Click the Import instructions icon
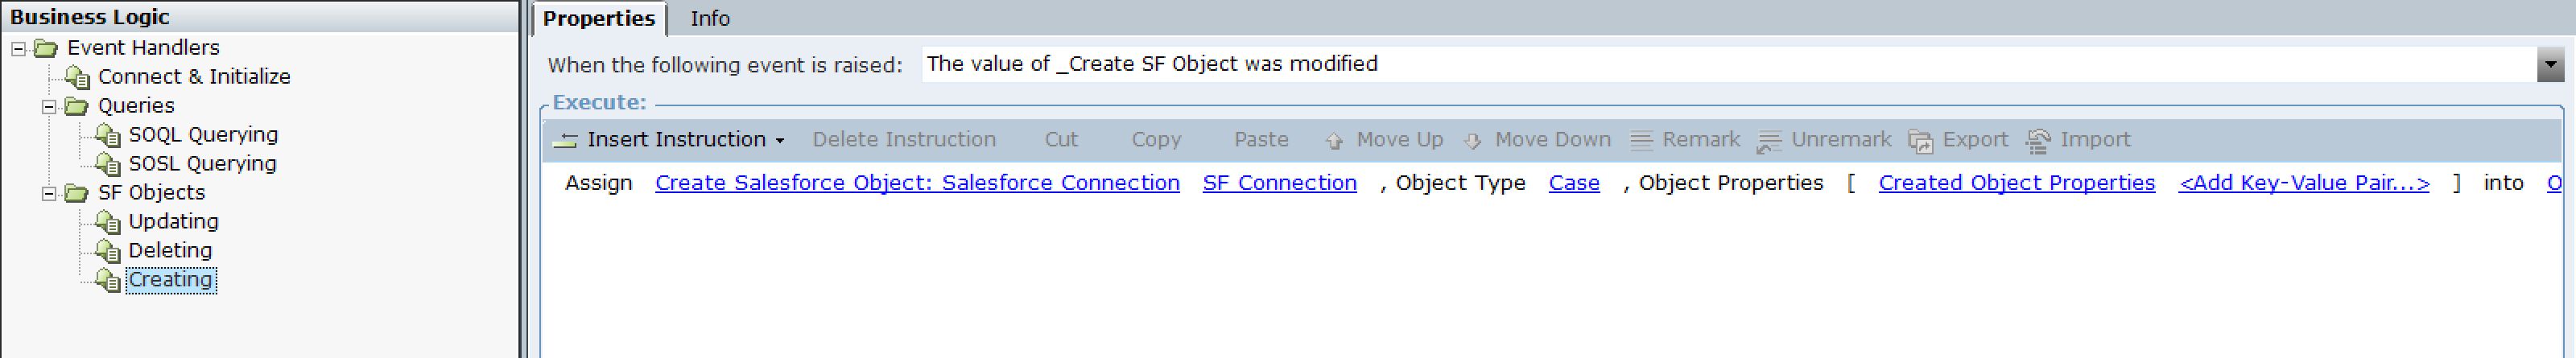 pos(2038,141)
